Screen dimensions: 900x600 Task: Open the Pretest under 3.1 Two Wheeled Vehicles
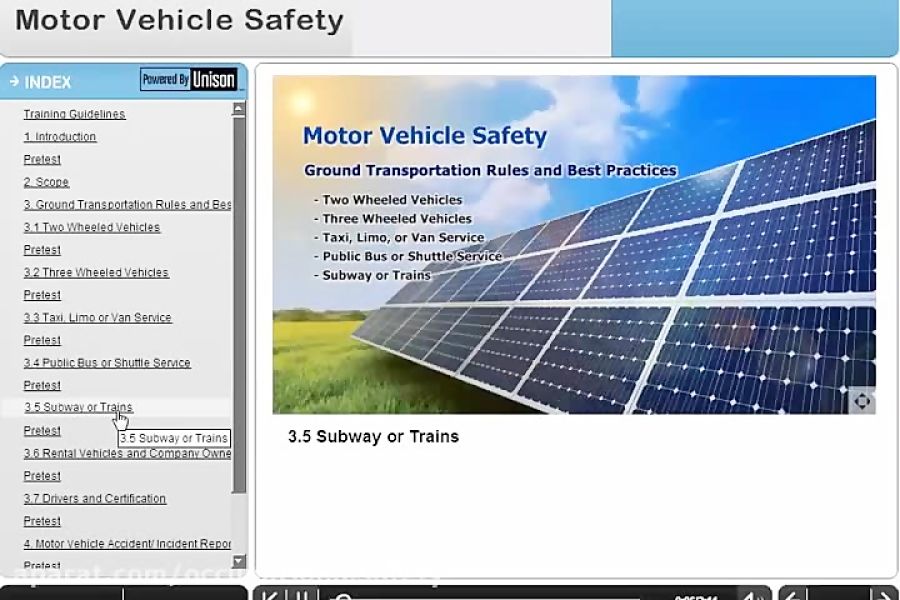(42, 250)
